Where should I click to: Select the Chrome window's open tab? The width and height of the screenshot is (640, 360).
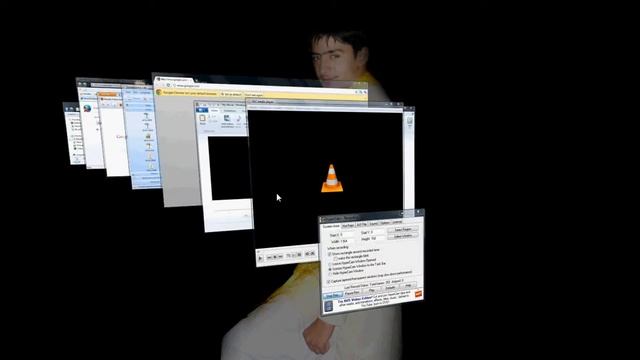coord(174,79)
